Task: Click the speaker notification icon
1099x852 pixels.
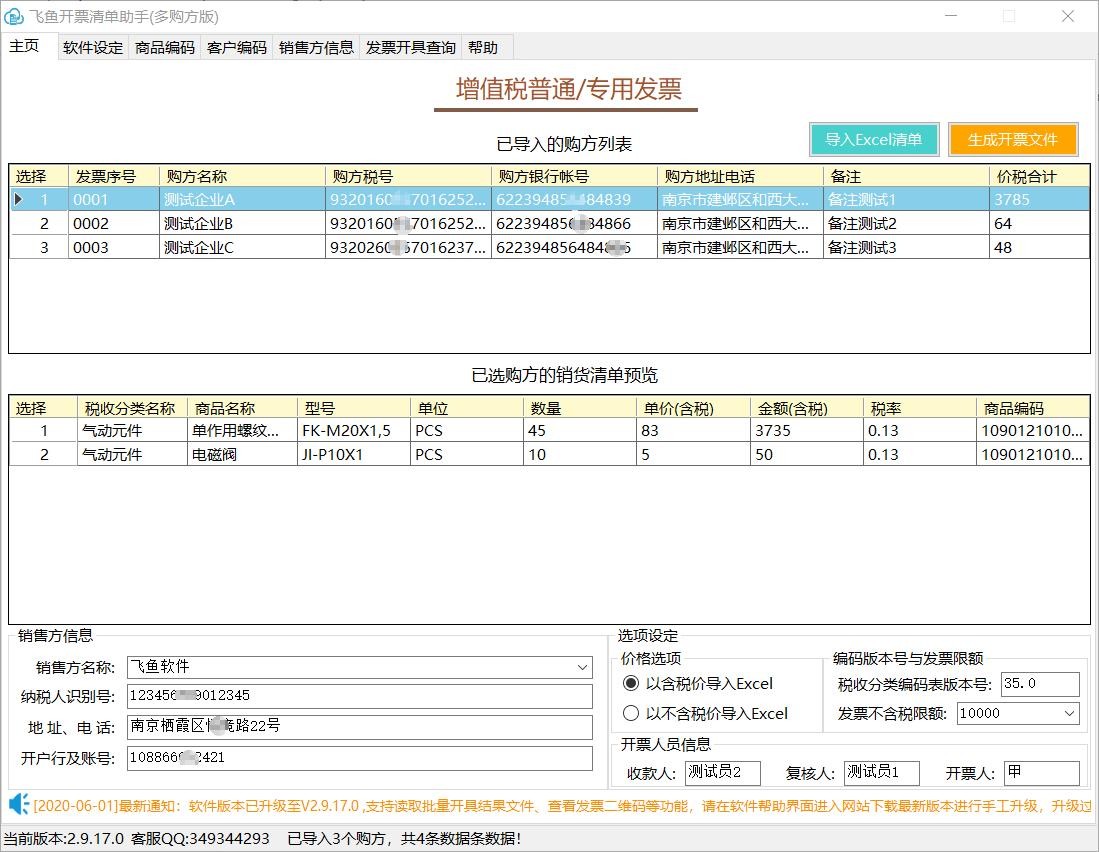Action: pos(18,804)
